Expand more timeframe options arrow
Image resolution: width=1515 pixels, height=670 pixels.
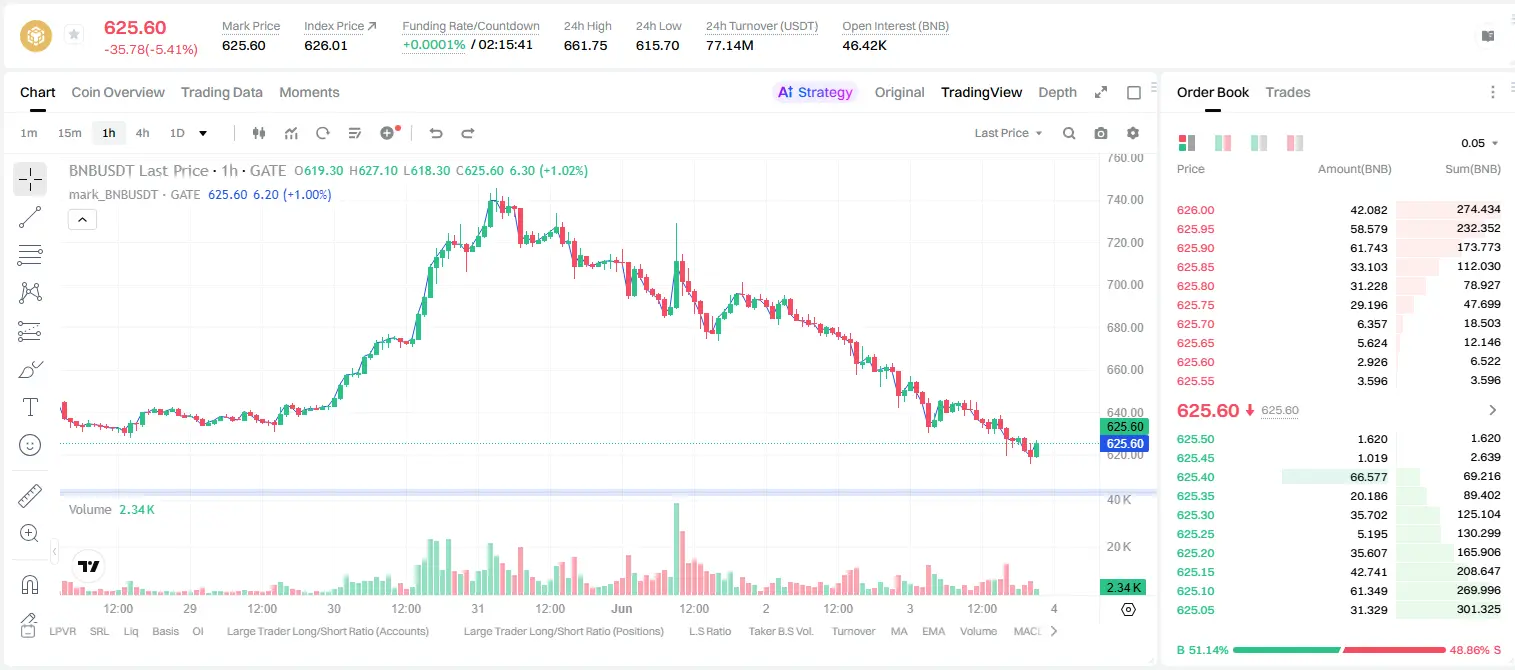click(x=203, y=133)
